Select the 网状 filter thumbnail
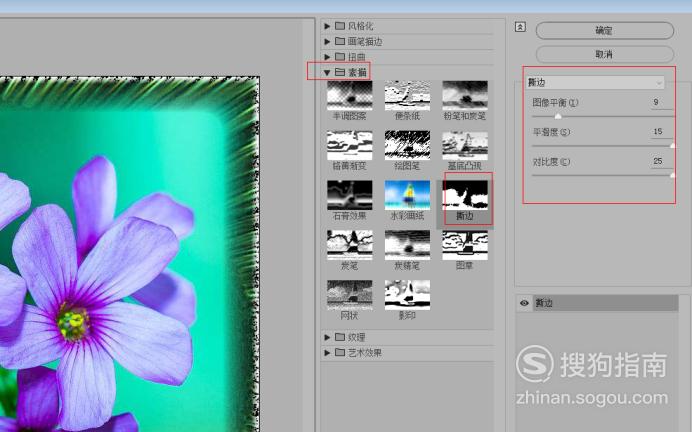This screenshot has height=432, width=692. (350, 295)
